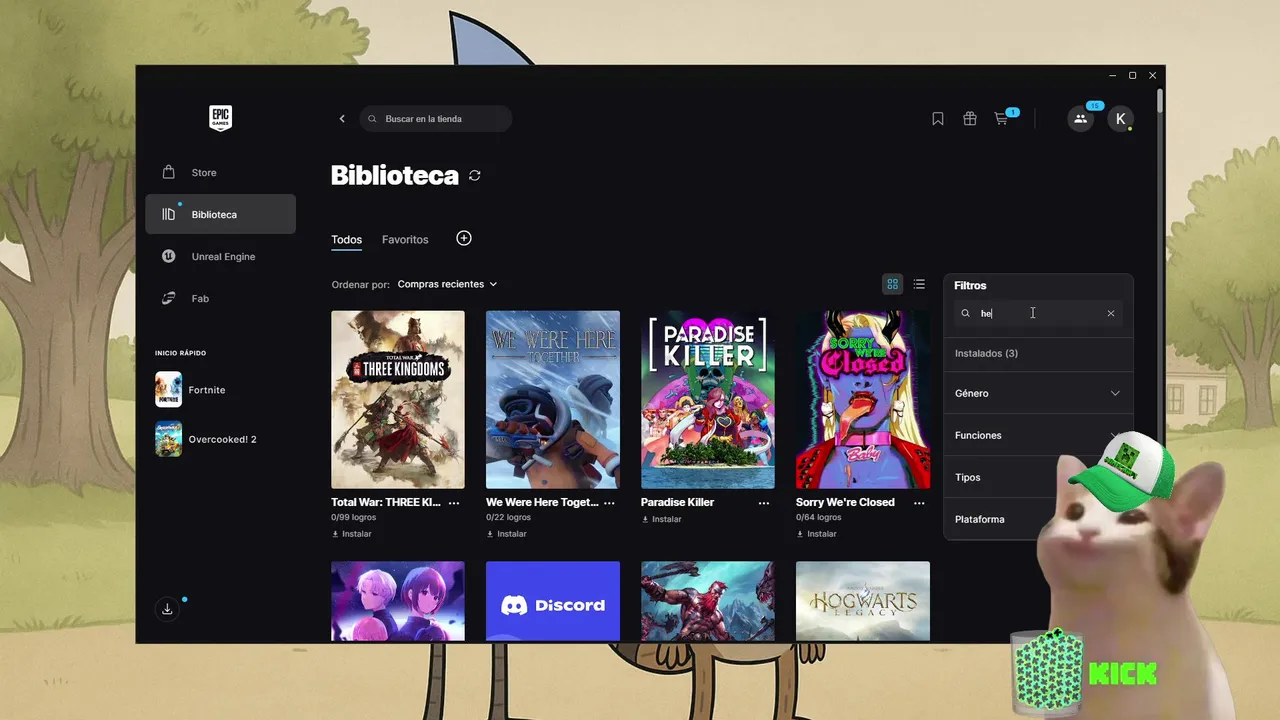
Task: Expand the Género filter
Action: pyautogui.click(x=1038, y=393)
